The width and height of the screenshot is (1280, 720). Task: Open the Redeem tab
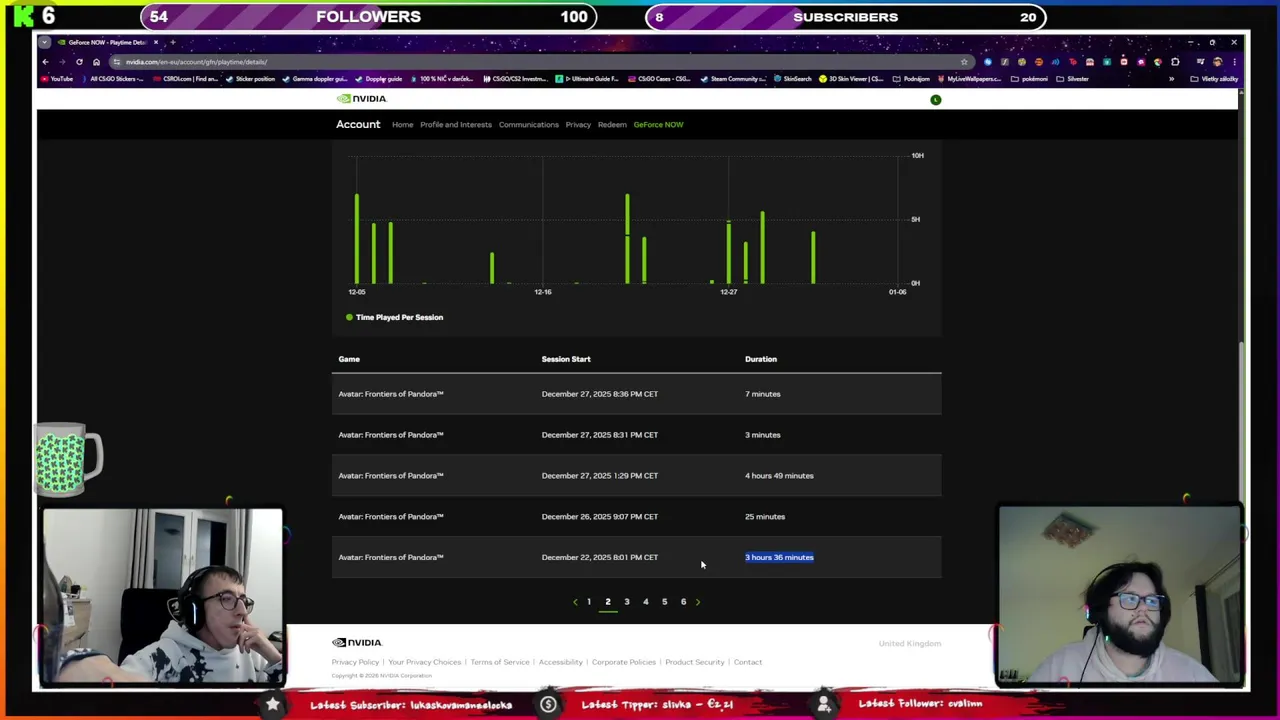click(612, 125)
